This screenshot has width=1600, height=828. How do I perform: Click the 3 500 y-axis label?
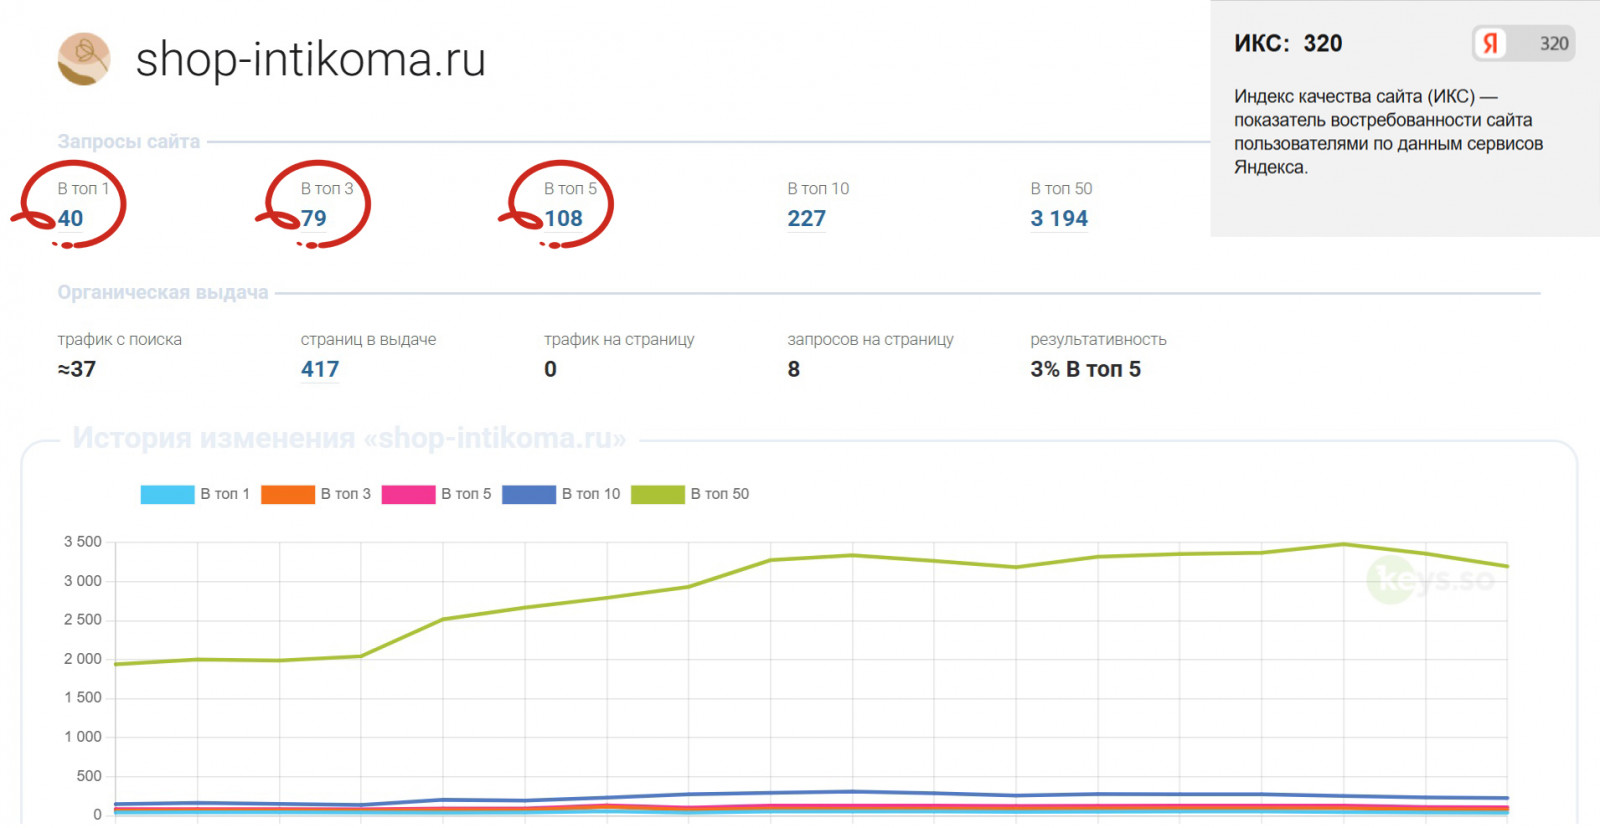pos(83,542)
